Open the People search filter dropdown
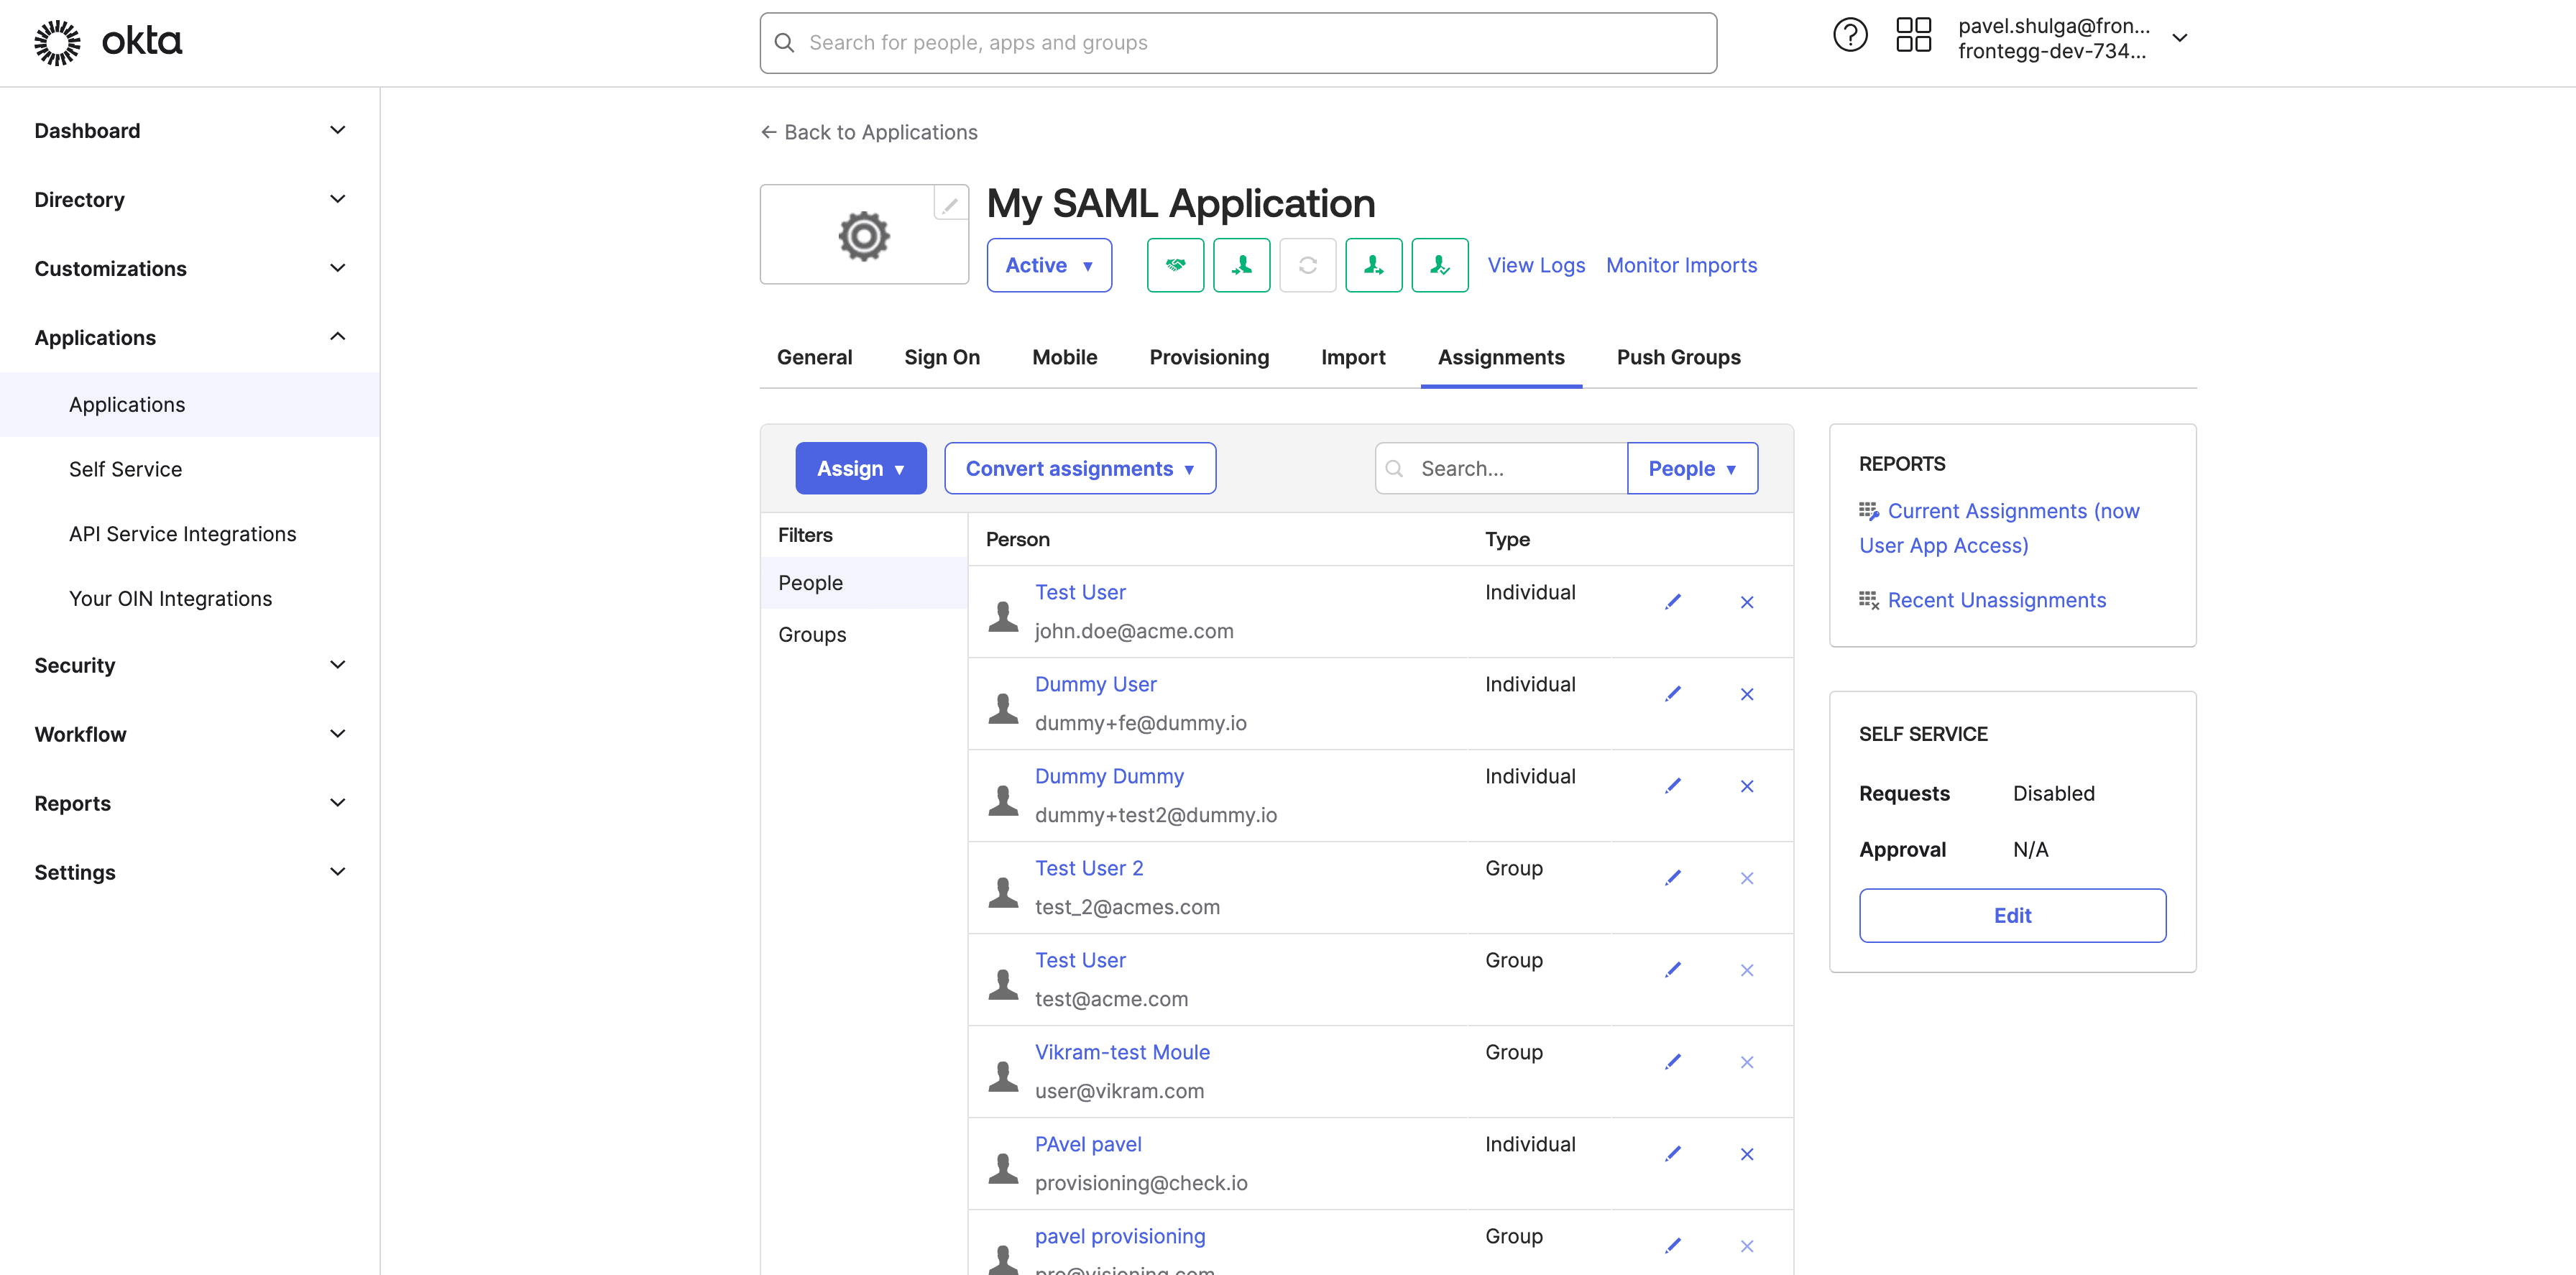 click(x=1692, y=468)
